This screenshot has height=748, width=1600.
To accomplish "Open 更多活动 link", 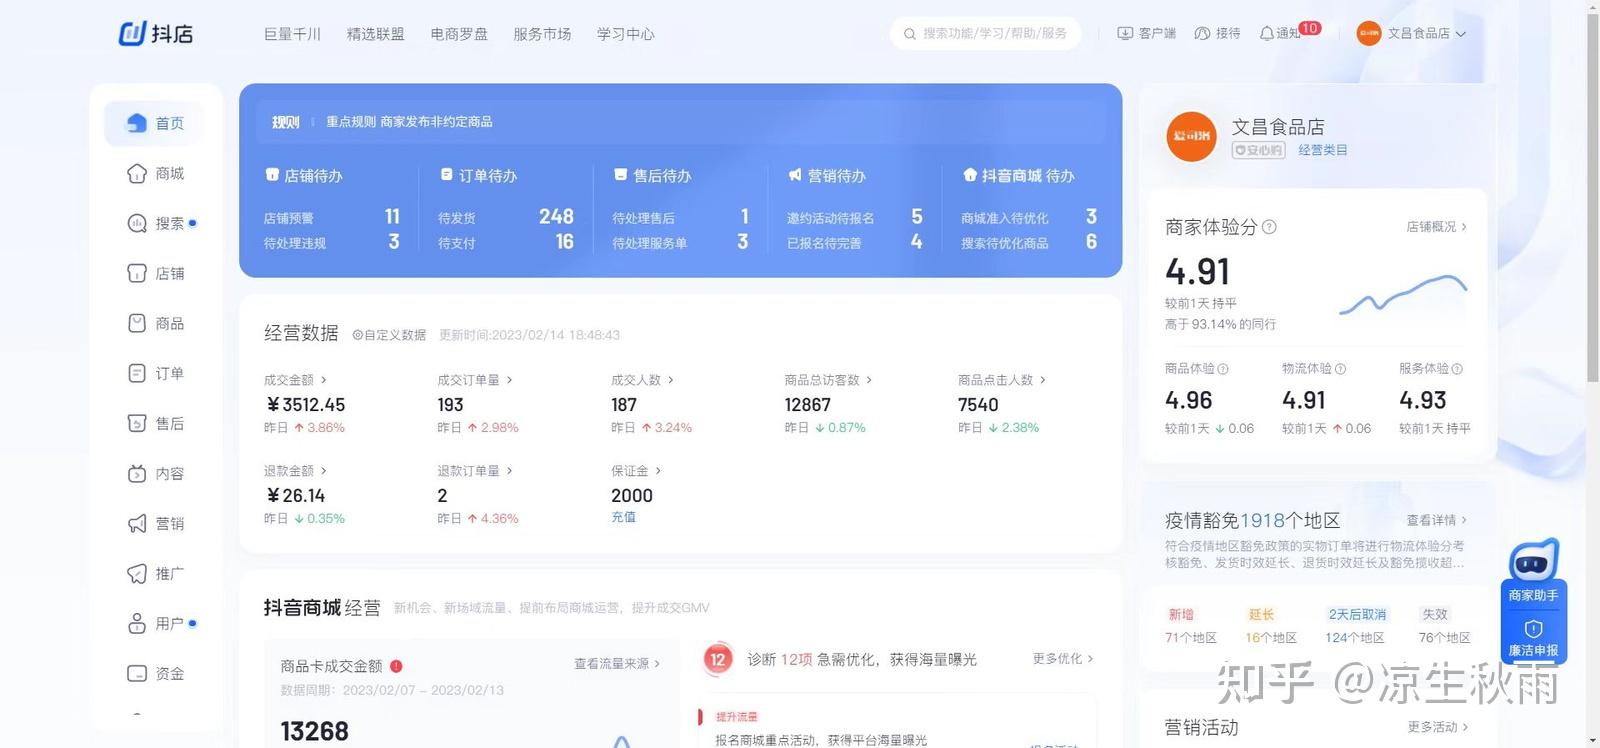I will tap(1437, 727).
